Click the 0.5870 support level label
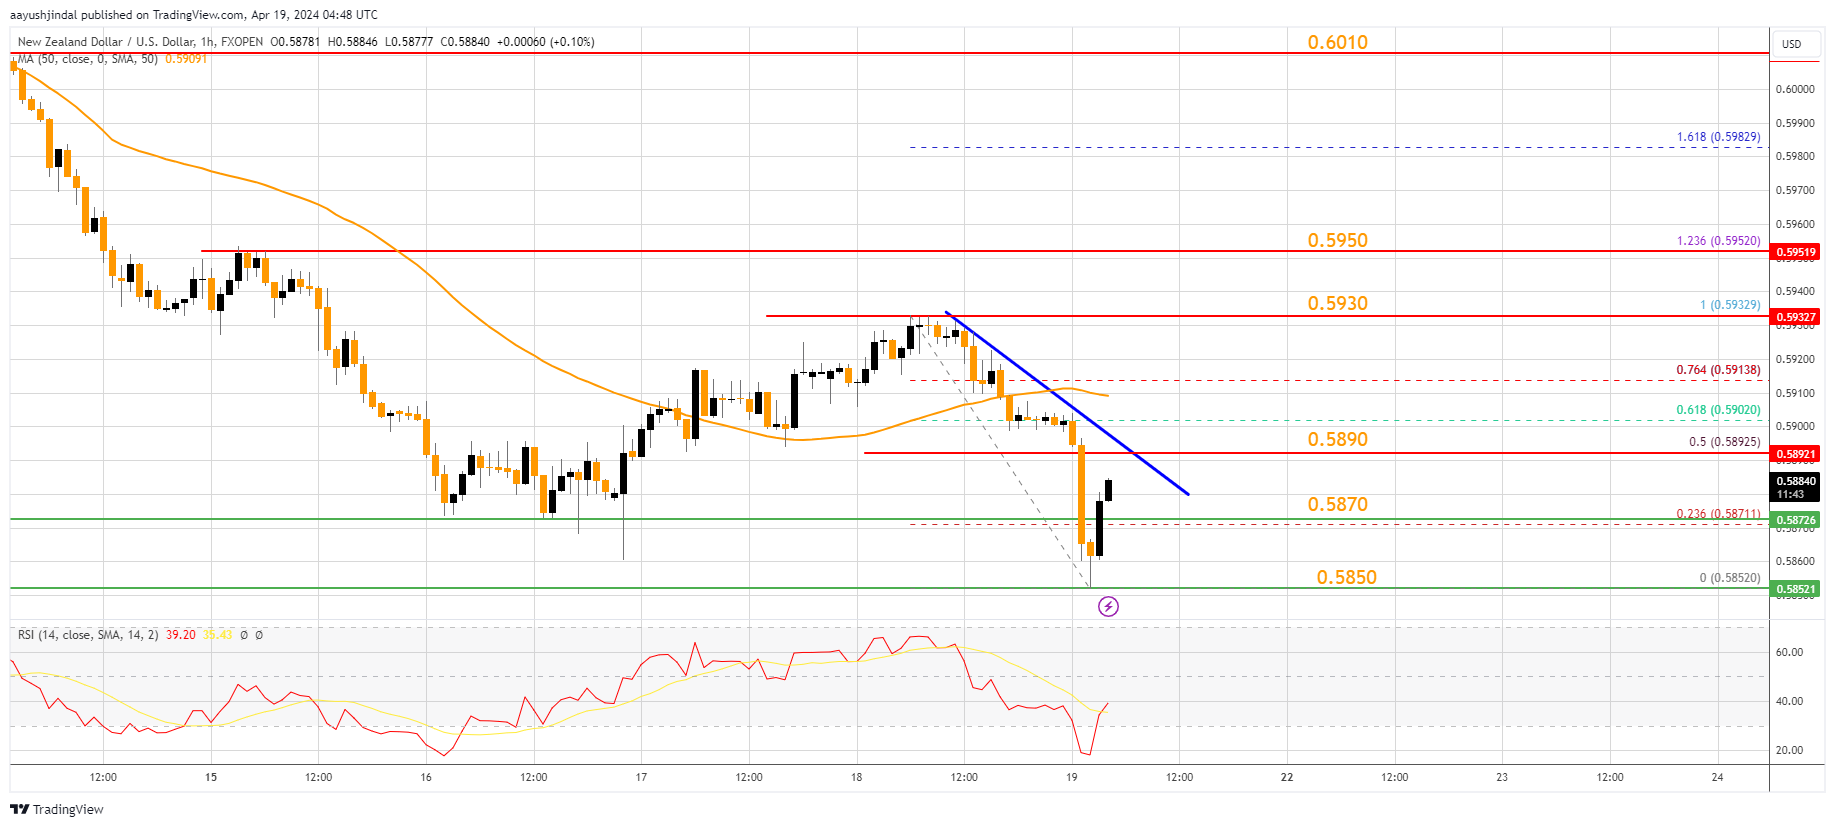The width and height of the screenshot is (1835, 827). tap(1338, 504)
